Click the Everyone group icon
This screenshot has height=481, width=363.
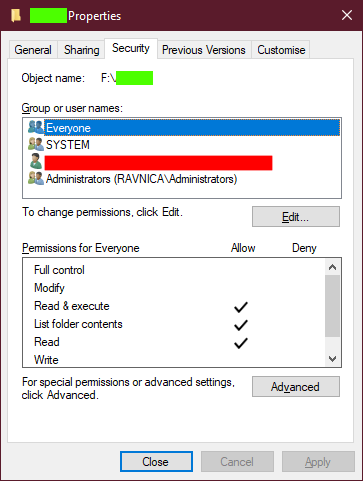(36, 127)
